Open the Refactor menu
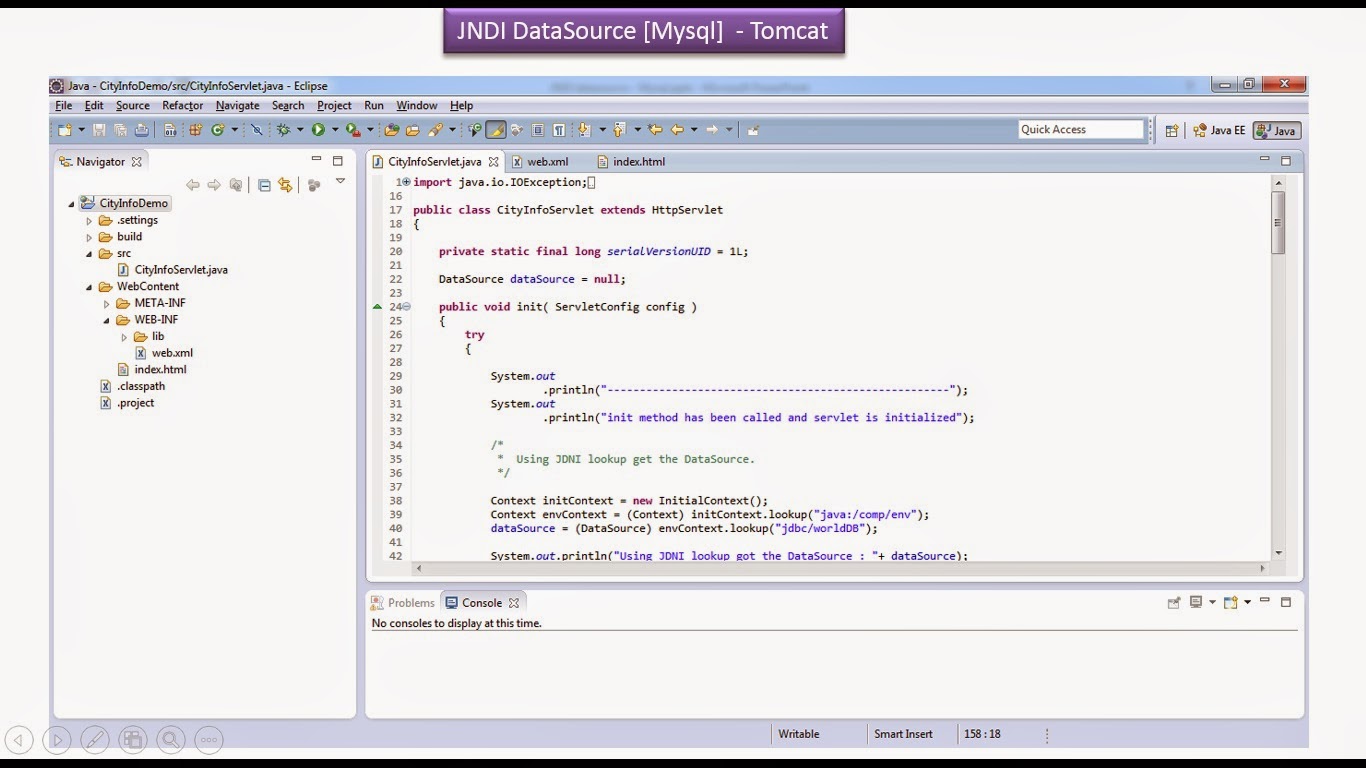 (x=183, y=105)
